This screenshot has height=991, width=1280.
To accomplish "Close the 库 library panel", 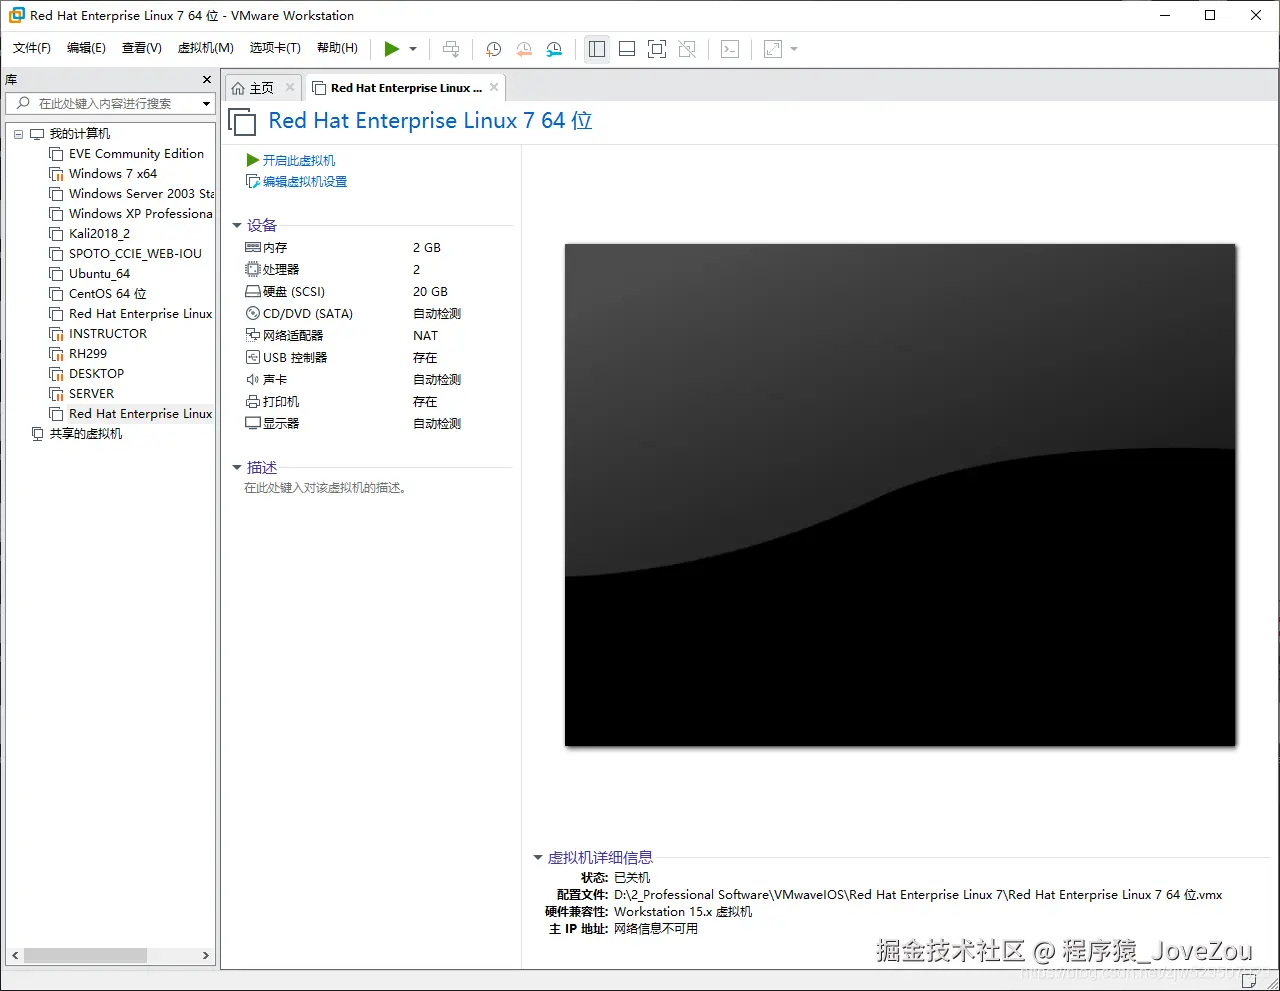I will [x=207, y=79].
